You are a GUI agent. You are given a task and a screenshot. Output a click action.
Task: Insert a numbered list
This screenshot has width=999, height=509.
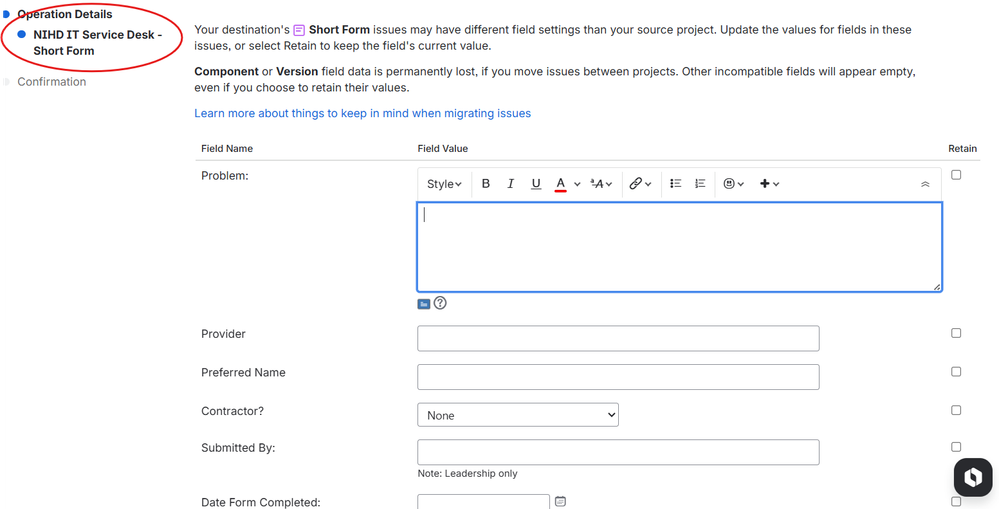pos(700,183)
